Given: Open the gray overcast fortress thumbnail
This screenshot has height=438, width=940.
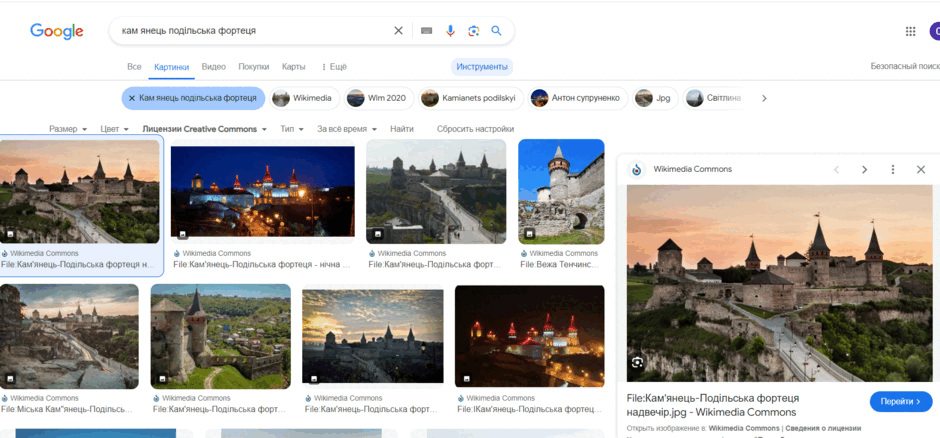Looking at the screenshot, I should click(x=436, y=192).
